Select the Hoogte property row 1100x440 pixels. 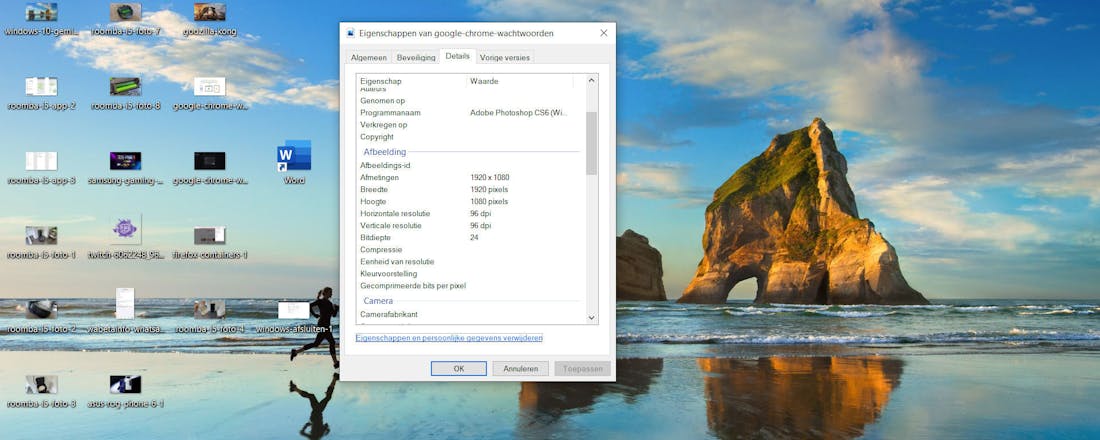click(471, 201)
